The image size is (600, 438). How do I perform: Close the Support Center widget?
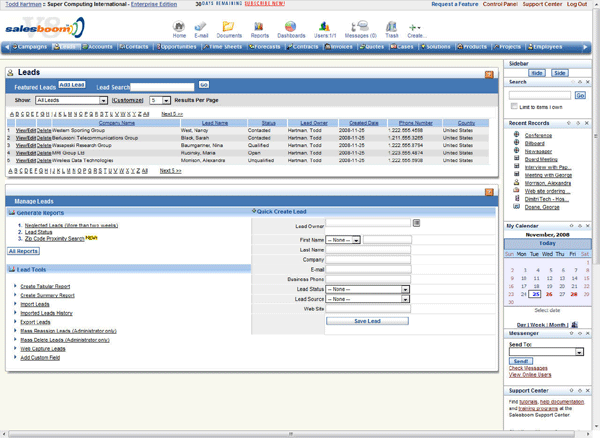point(588,391)
